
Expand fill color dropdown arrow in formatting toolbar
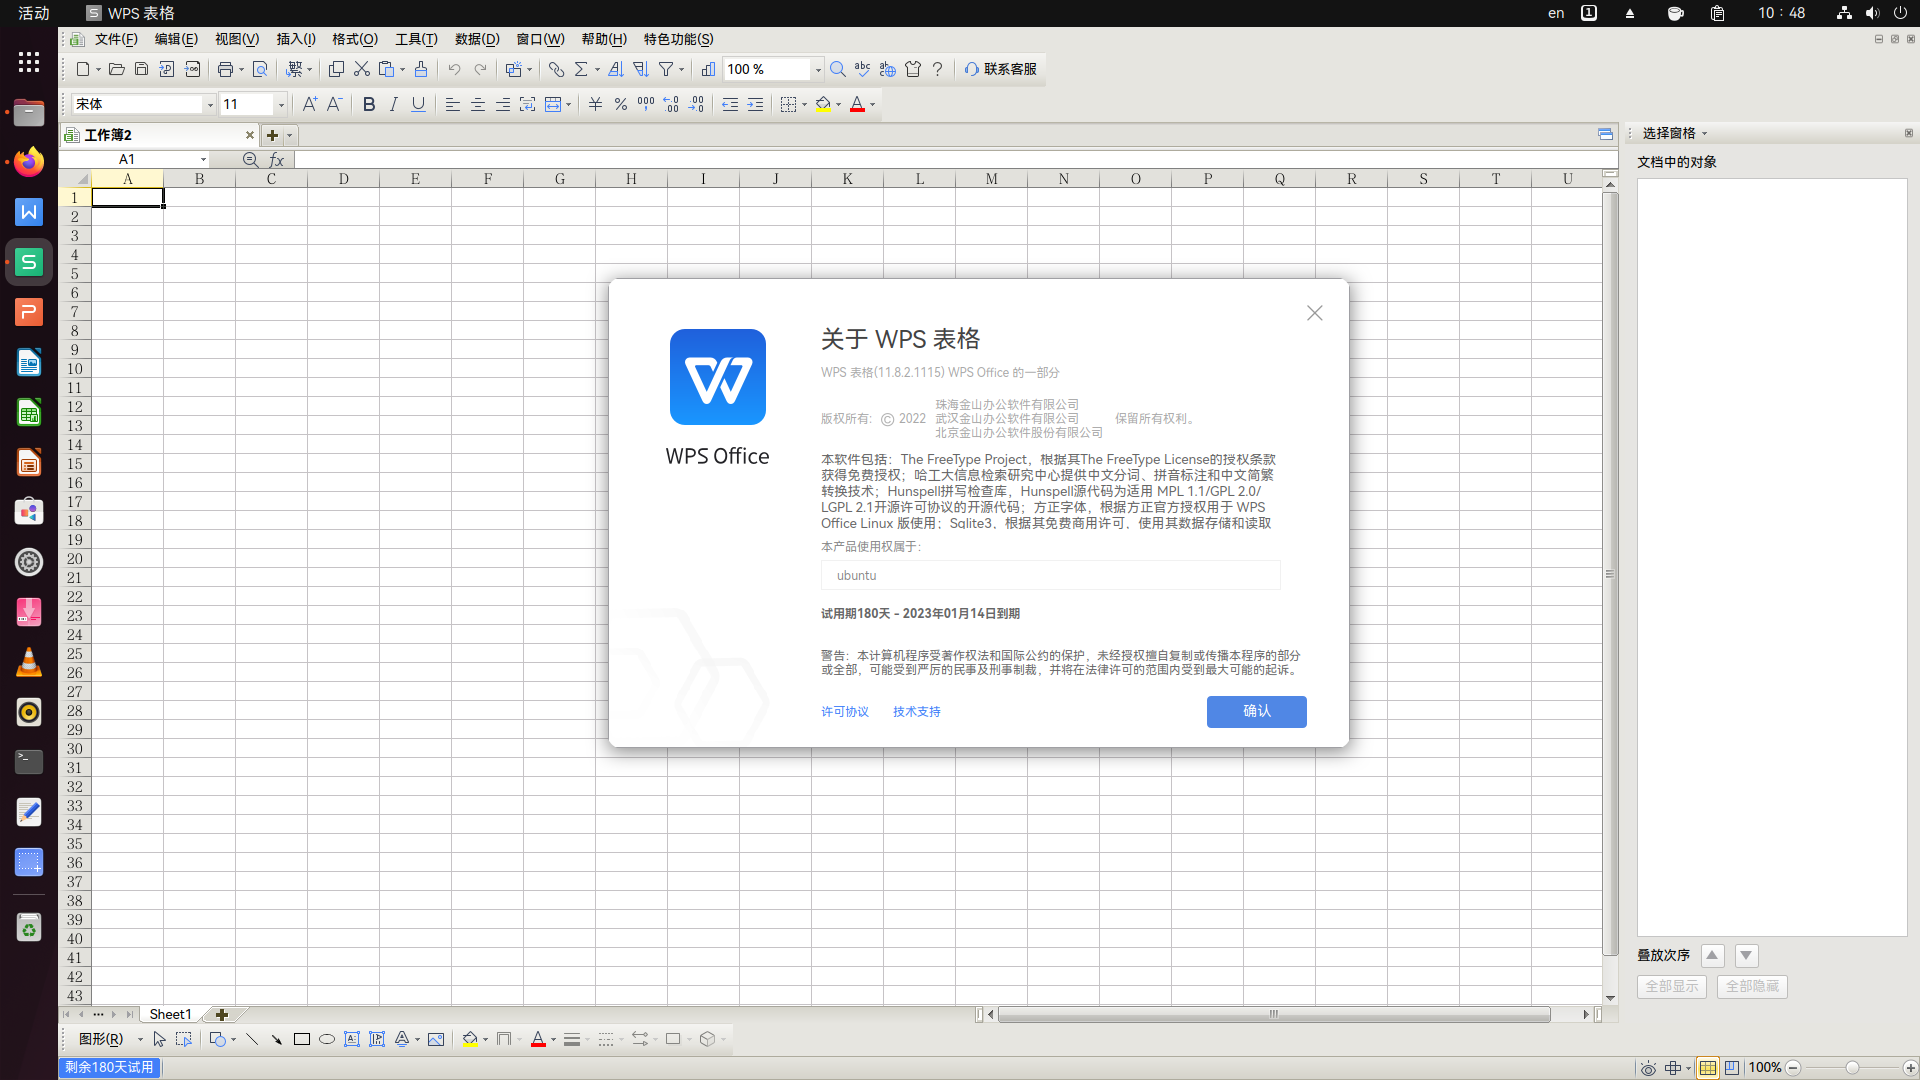point(839,104)
